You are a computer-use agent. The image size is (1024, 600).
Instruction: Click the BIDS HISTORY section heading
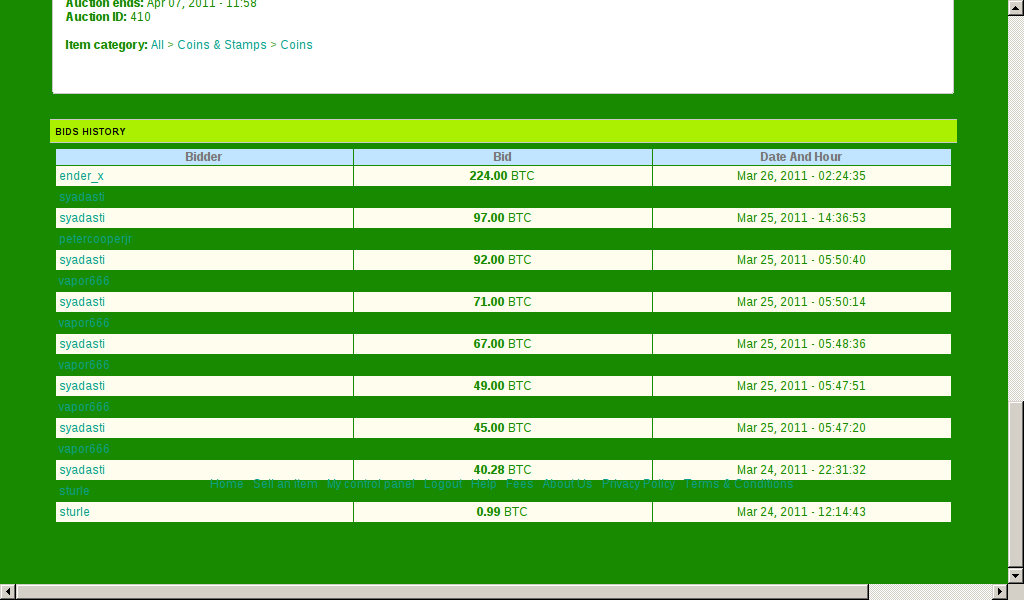coord(90,132)
